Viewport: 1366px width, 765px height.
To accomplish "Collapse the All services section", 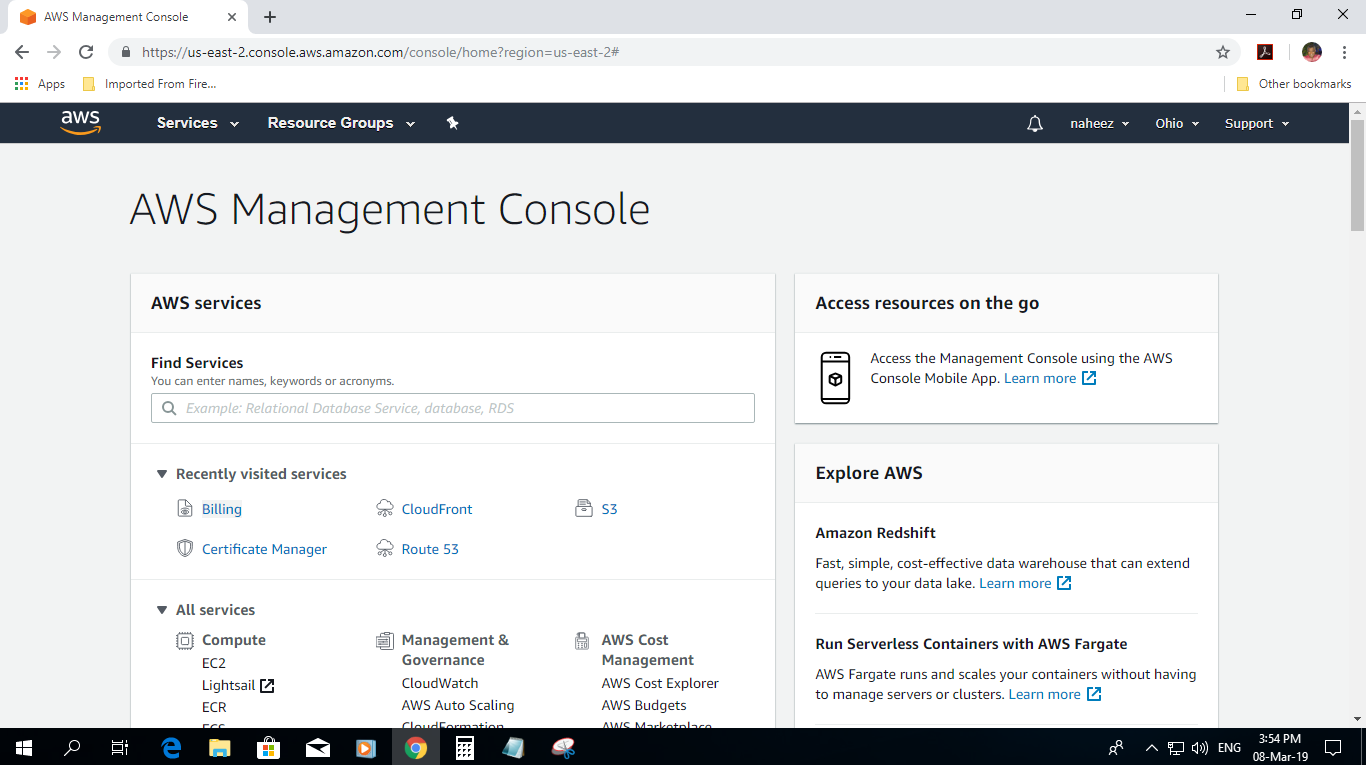I will tap(162, 610).
